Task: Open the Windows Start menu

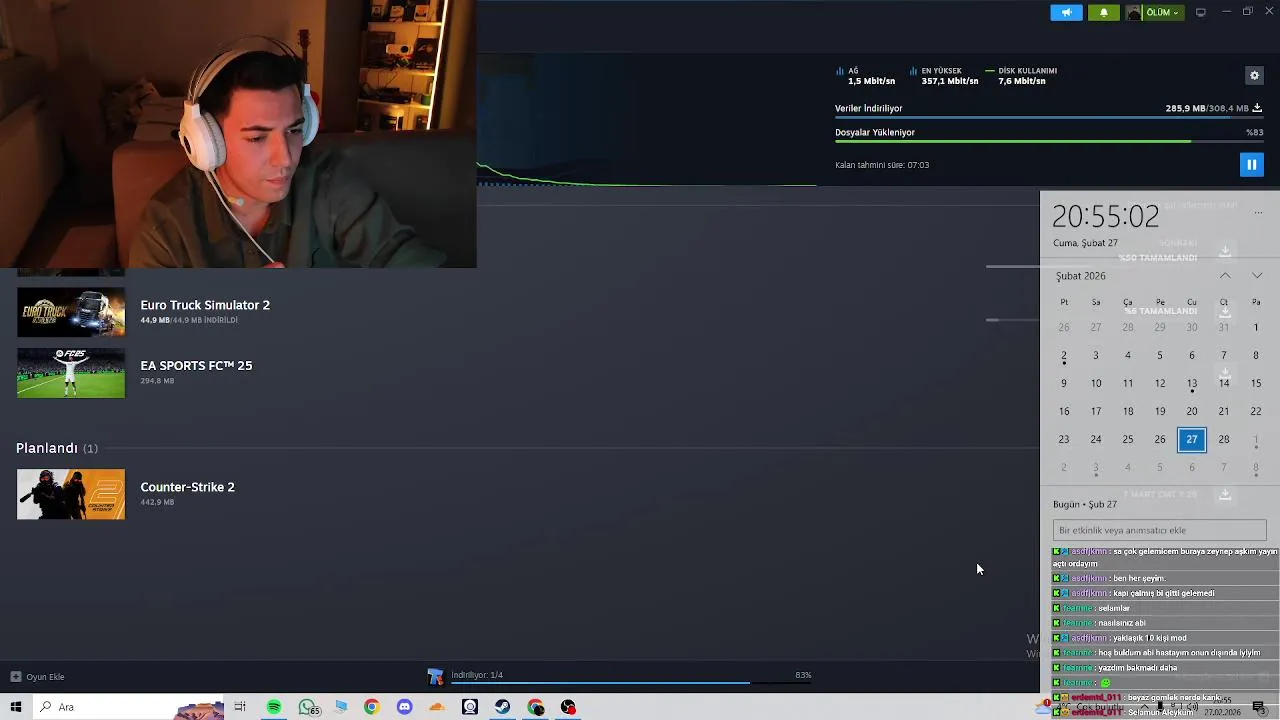Action: point(16,707)
